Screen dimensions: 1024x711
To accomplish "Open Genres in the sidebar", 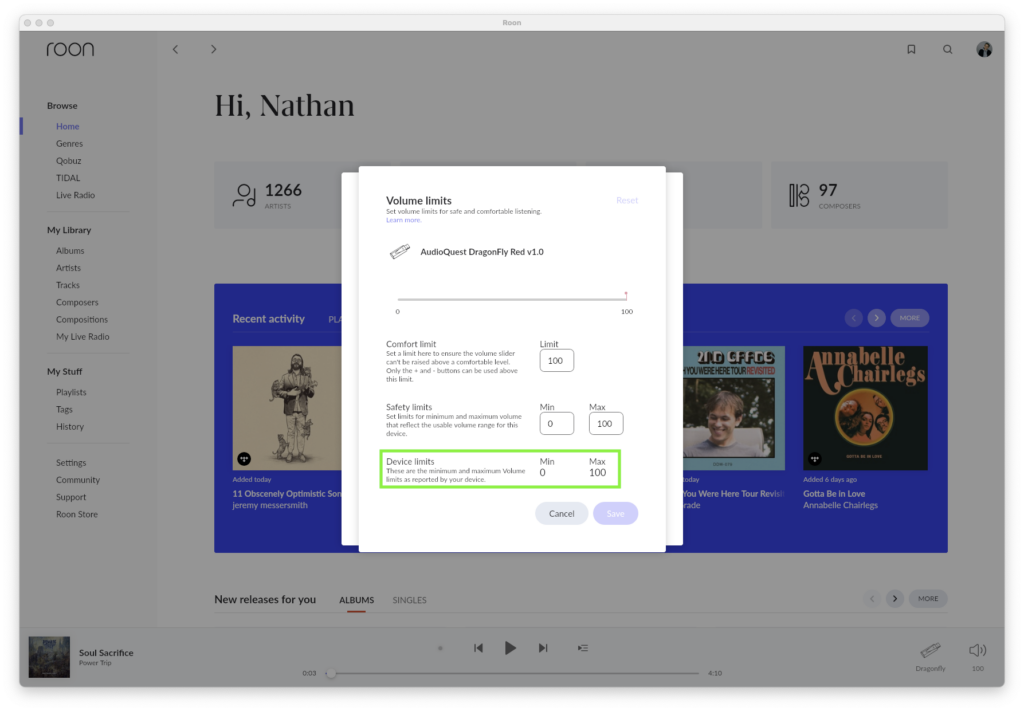I will click(x=69, y=144).
